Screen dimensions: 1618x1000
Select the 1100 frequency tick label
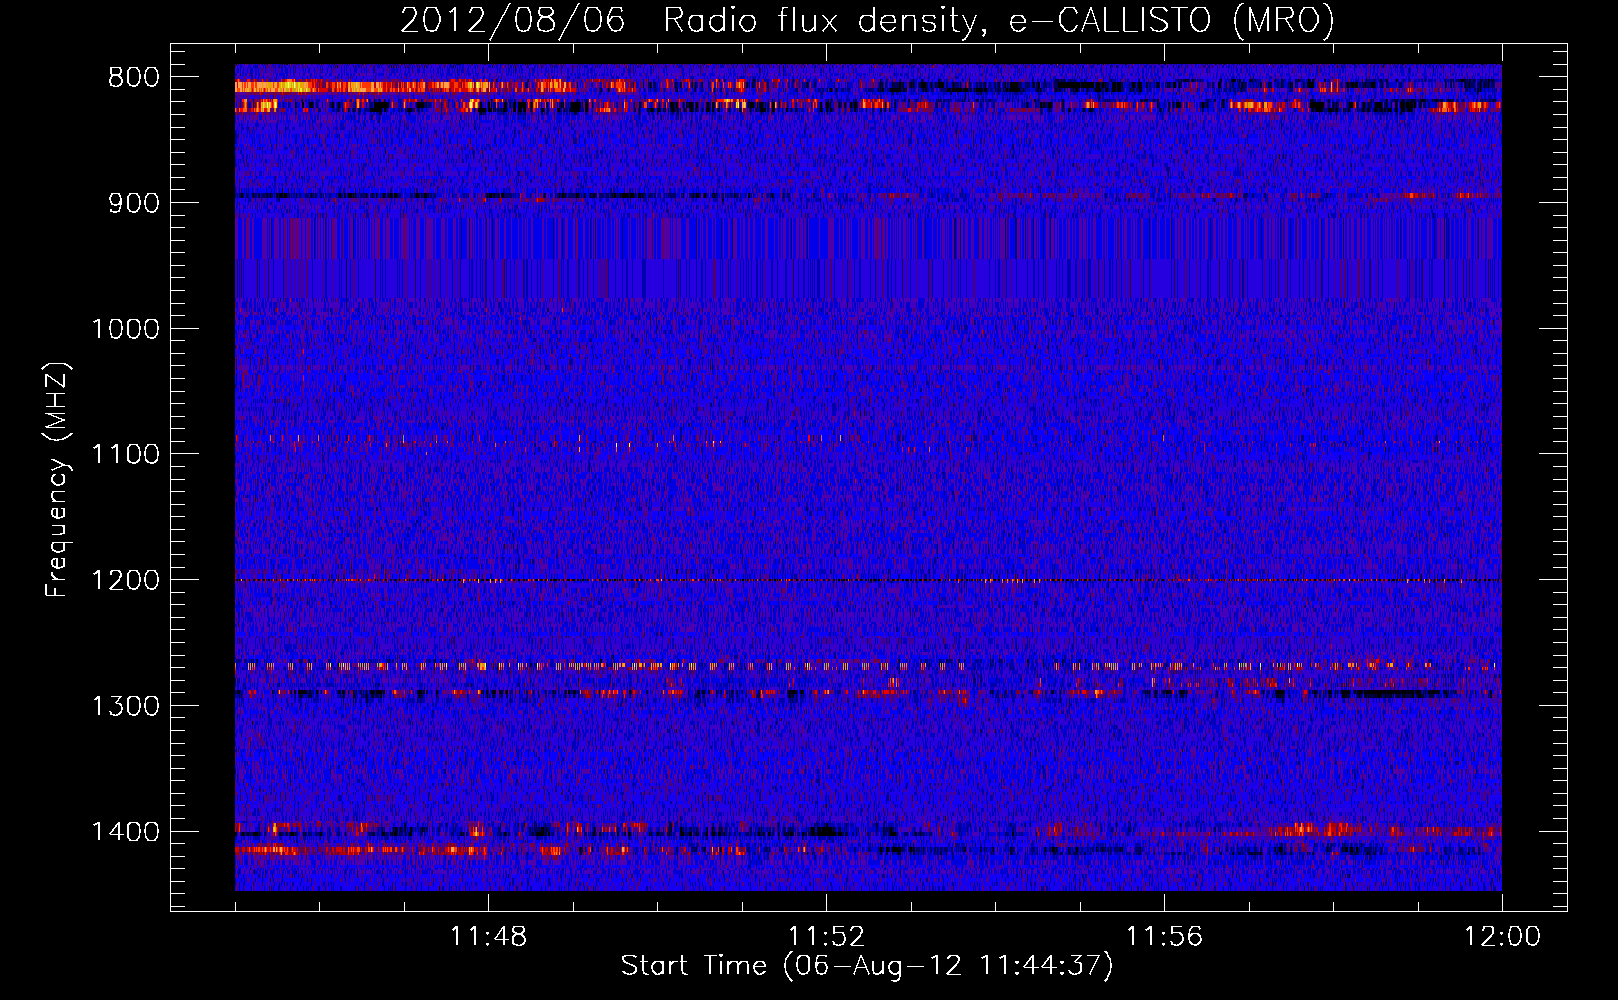click(125, 455)
